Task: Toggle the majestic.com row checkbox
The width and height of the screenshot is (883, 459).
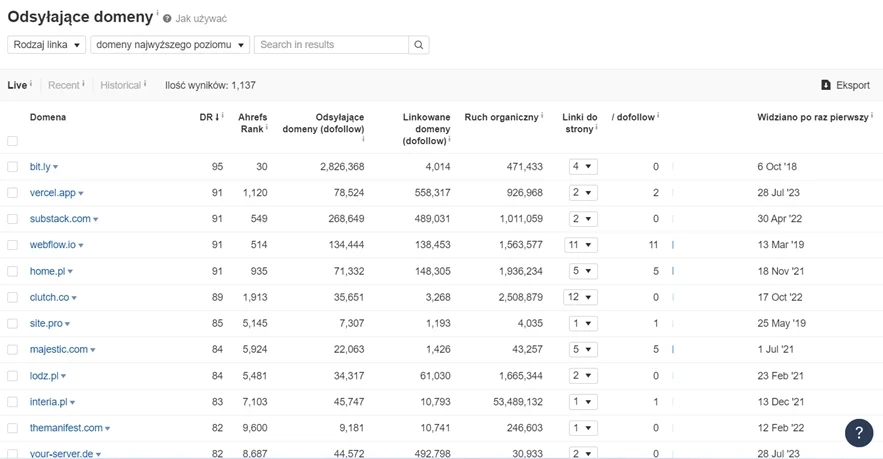Action: point(12,350)
